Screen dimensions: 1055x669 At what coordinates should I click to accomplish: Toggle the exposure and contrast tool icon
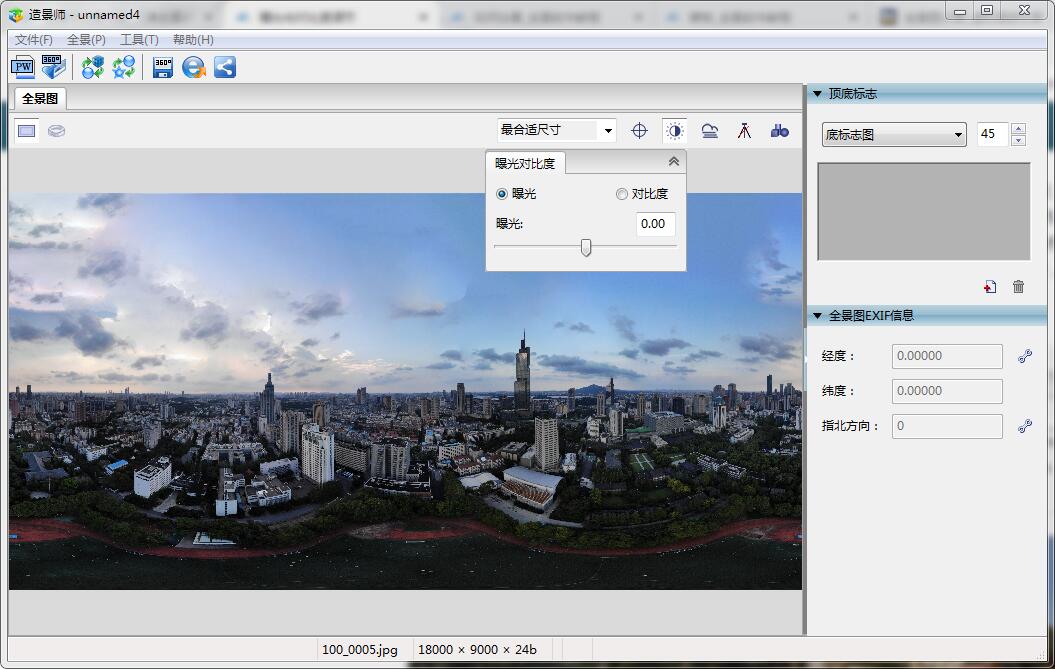click(x=674, y=131)
